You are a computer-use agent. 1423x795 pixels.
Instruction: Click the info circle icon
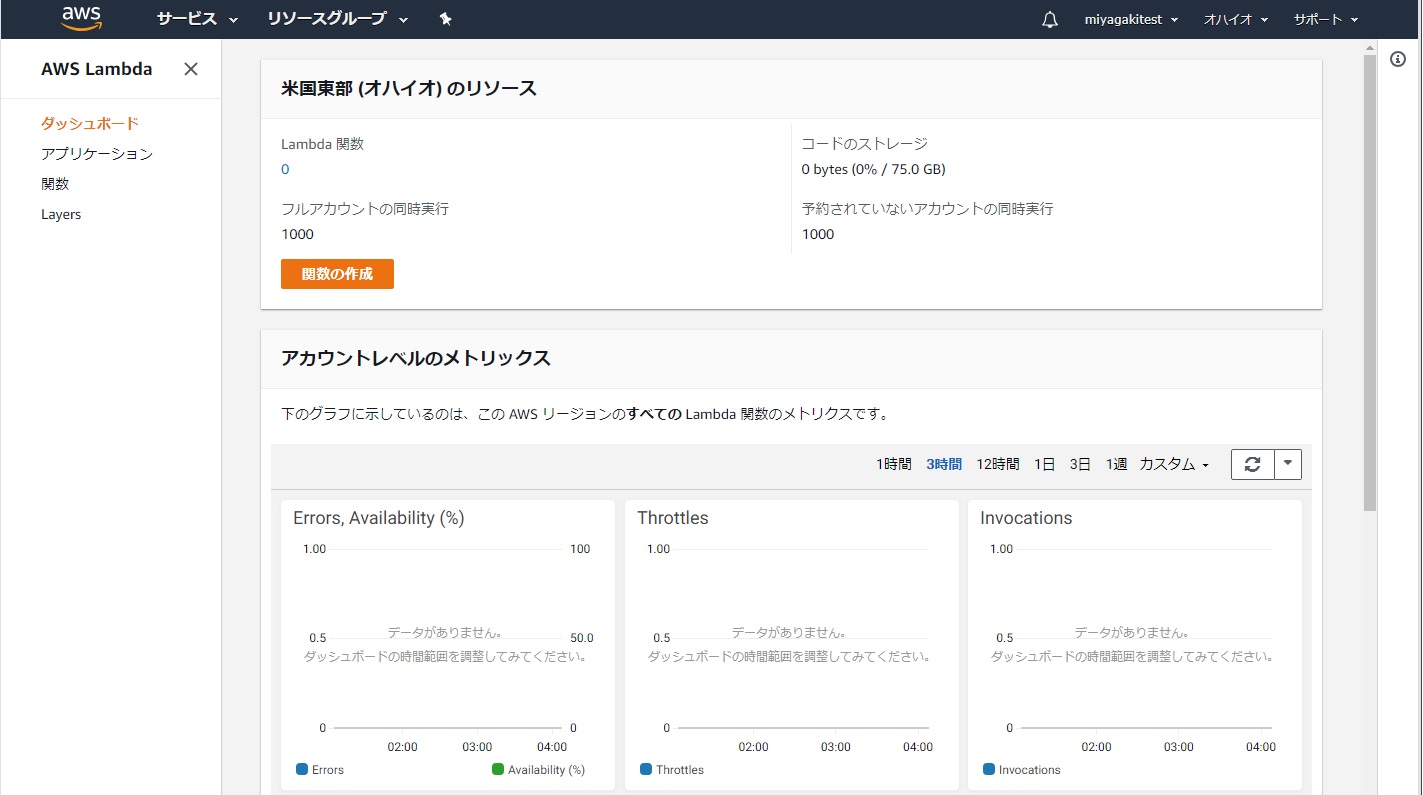1398,60
